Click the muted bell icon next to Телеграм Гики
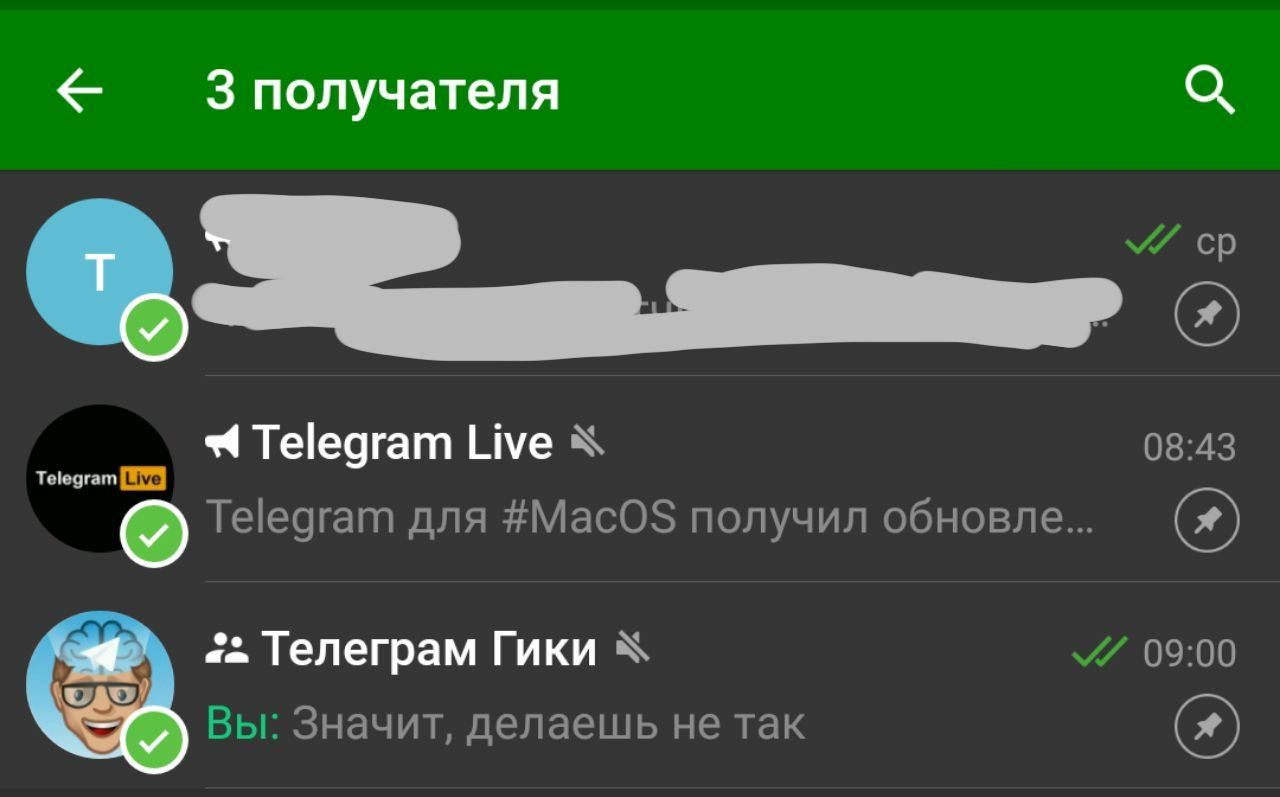Screen dimensions: 1280x797 [633, 648]
